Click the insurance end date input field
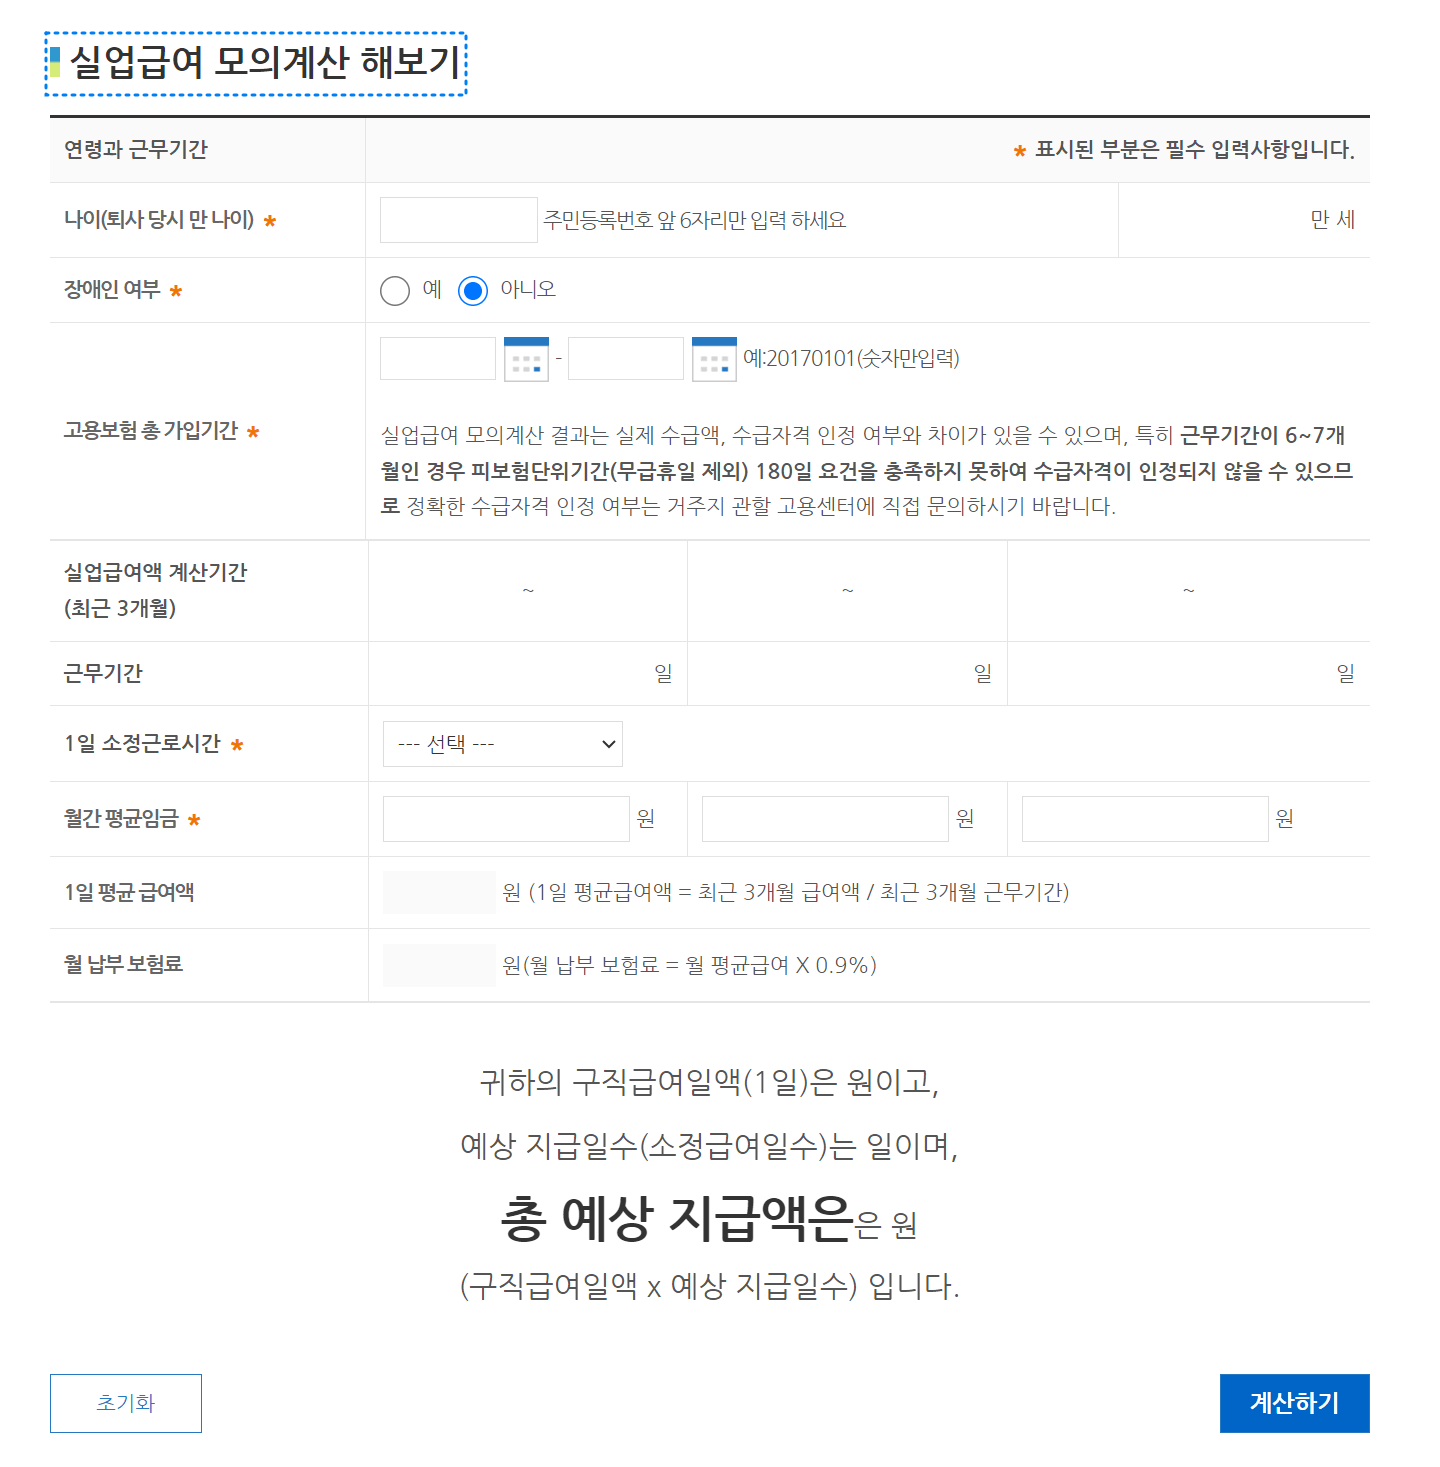 coord(625,358)
